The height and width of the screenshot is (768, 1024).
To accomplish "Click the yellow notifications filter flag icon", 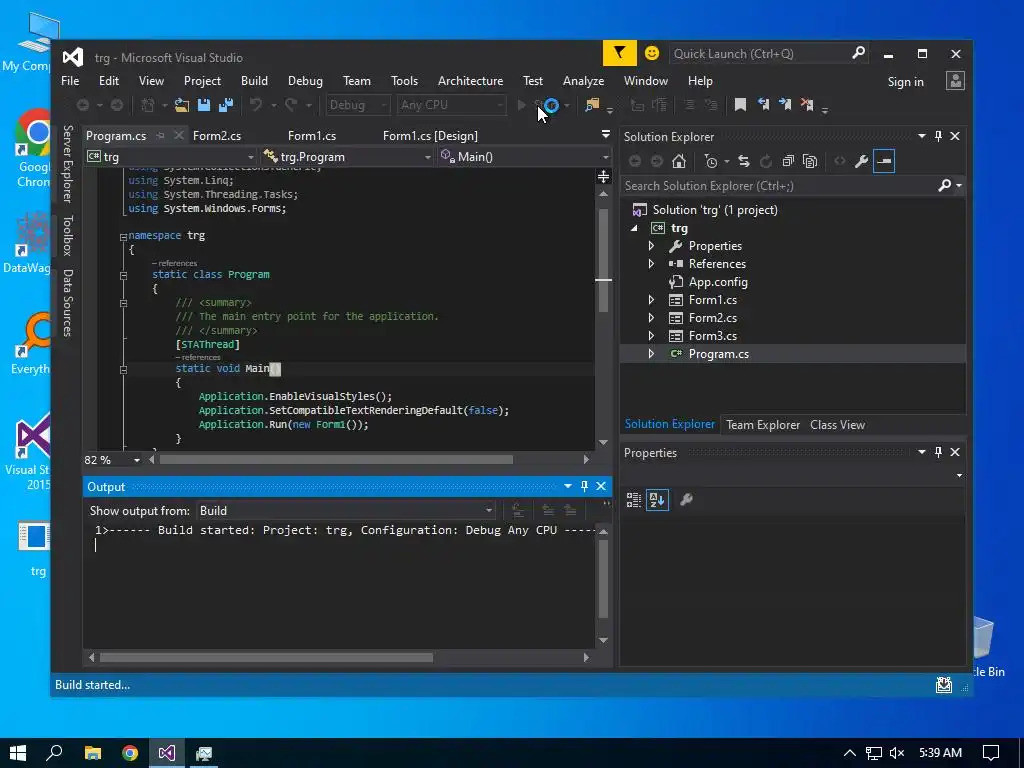I will point(619,54).
